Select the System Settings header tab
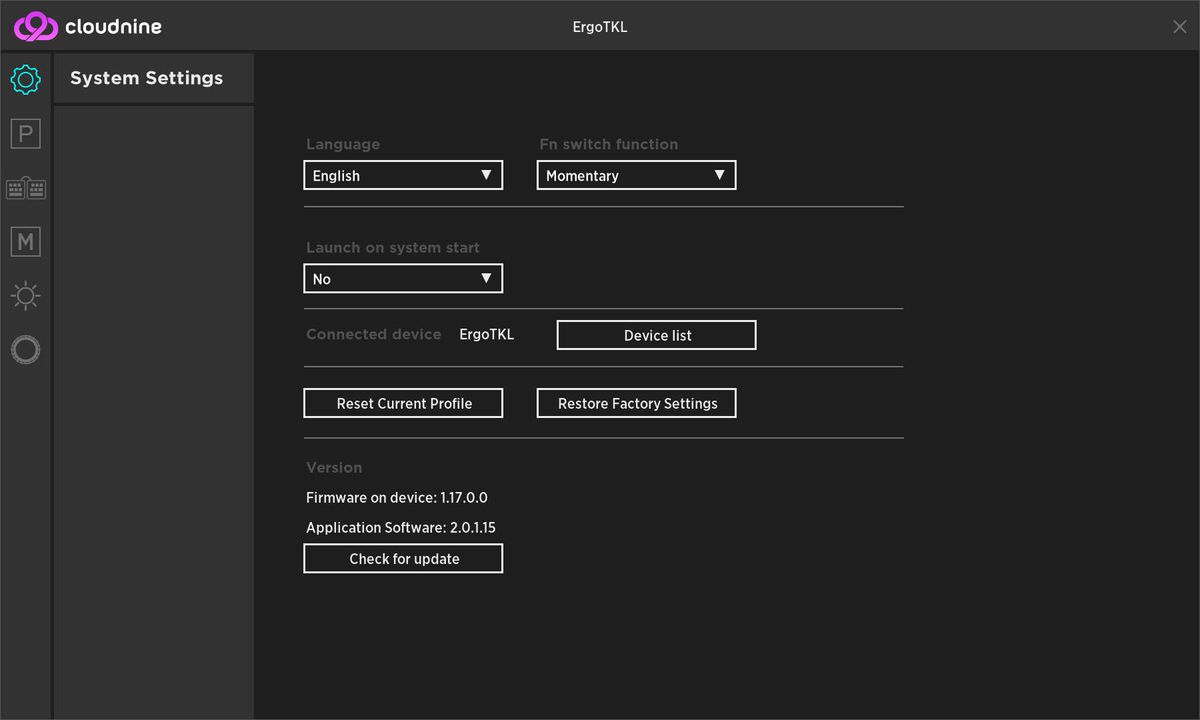Screen dimensions: 1200x720 154,78
